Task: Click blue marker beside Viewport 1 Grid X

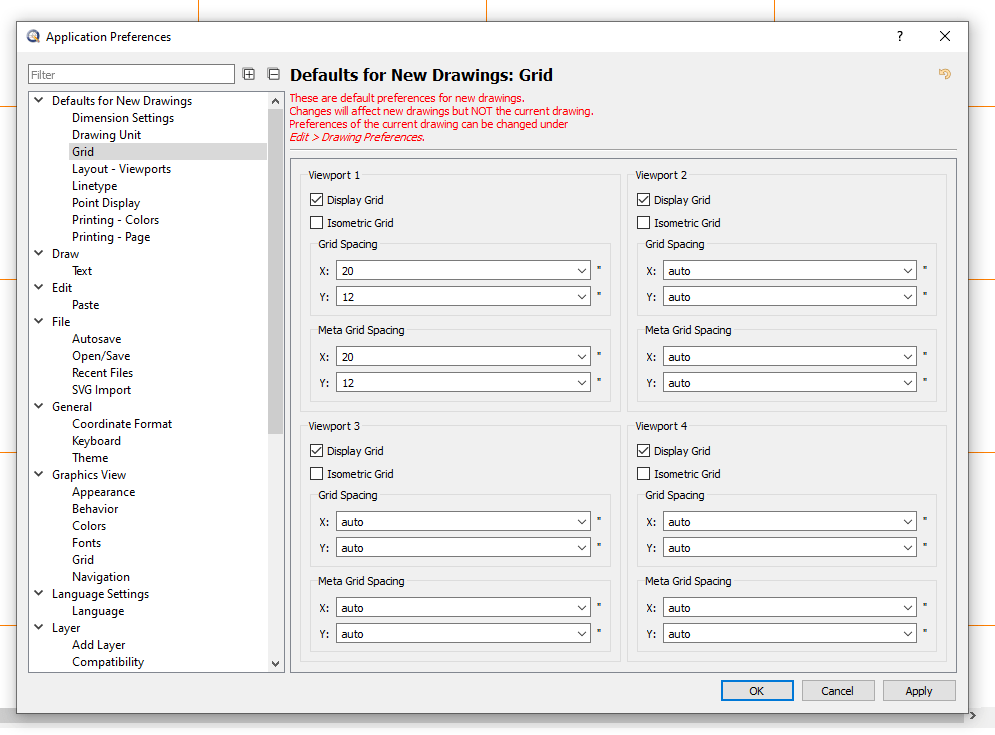Action: coord(599,268)
